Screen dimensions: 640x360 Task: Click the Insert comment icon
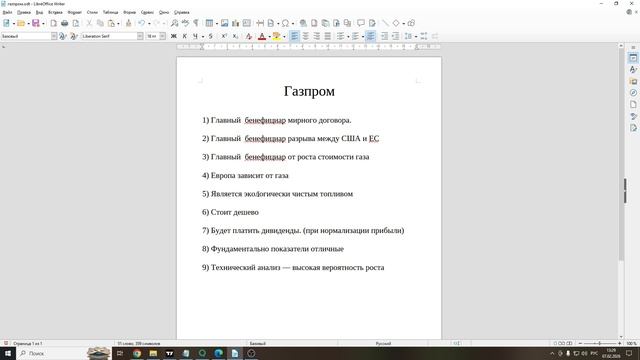pos(361,23)
